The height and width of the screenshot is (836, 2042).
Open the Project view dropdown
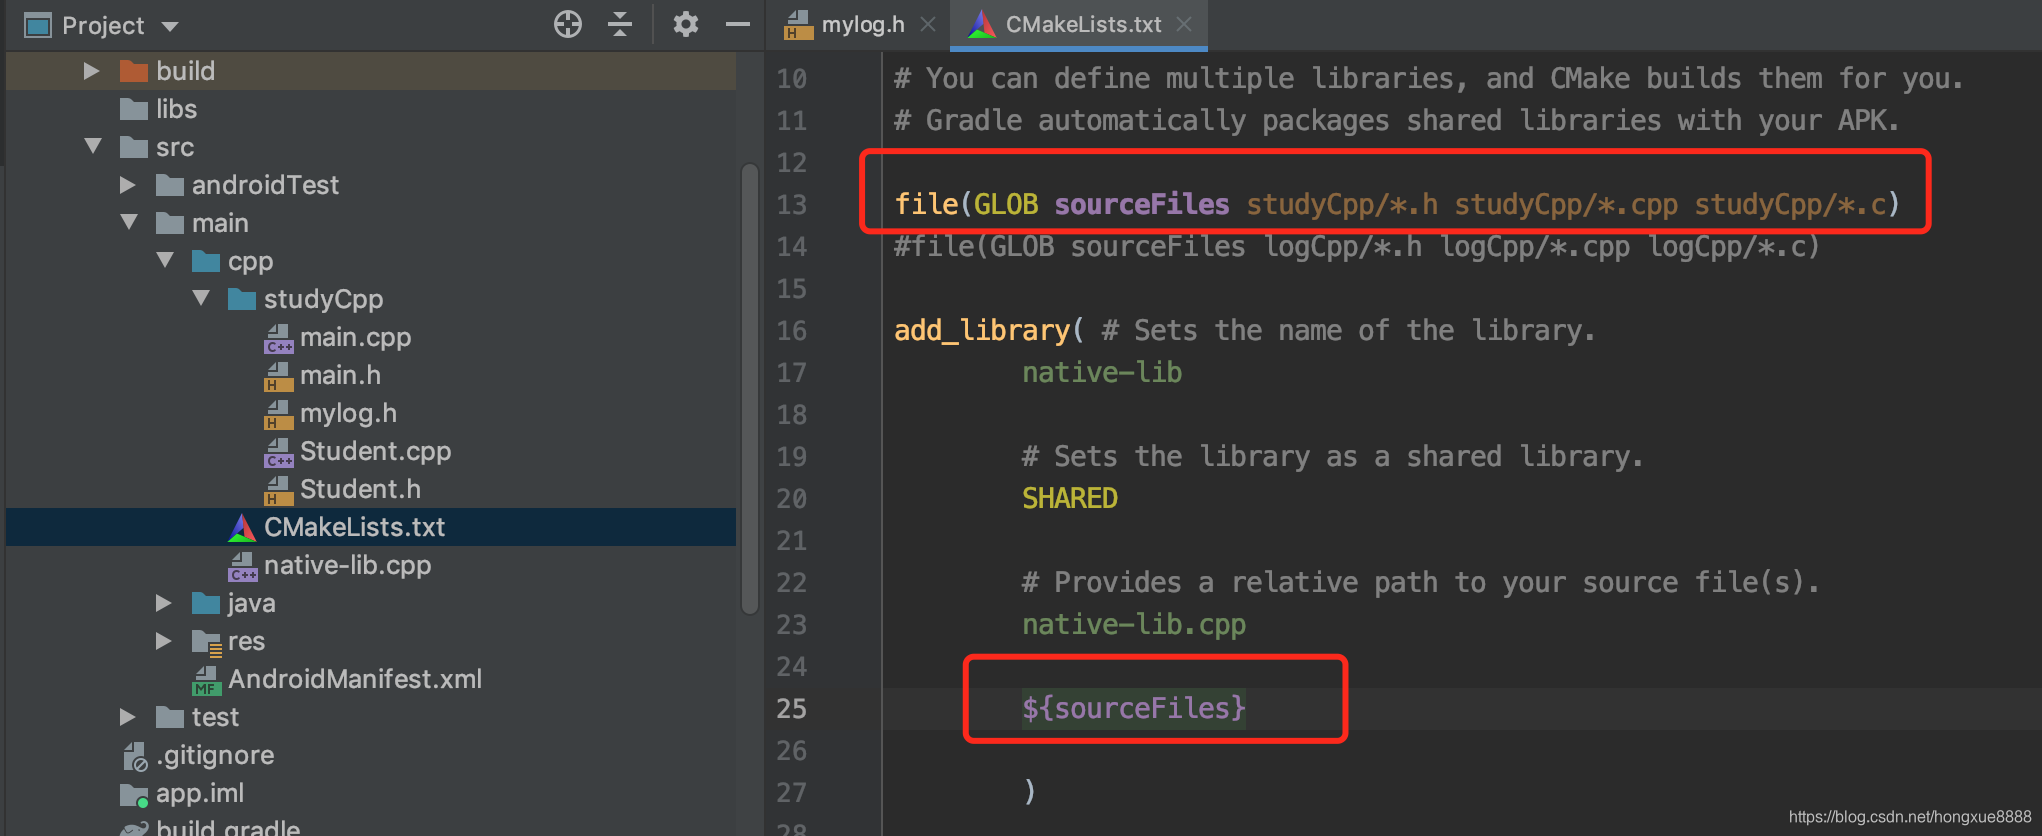[170, 26]
